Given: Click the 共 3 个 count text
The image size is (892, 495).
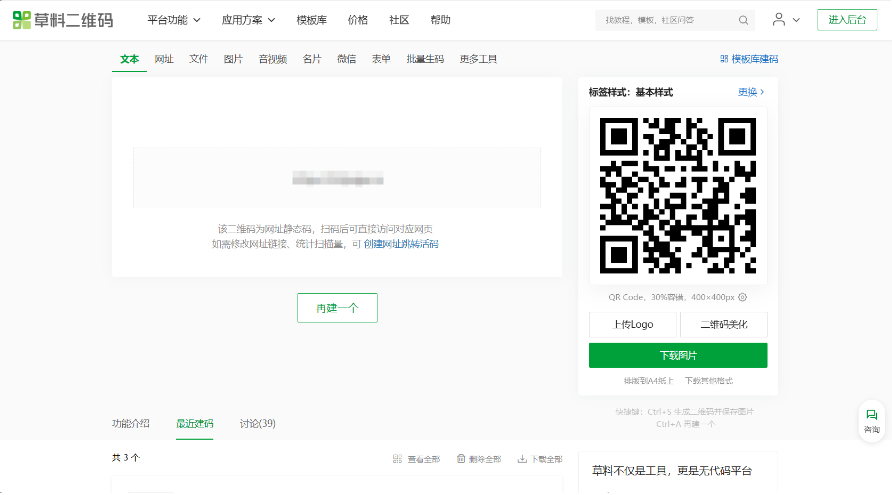Looking at the screenshot, I should [x=126, y=457].
